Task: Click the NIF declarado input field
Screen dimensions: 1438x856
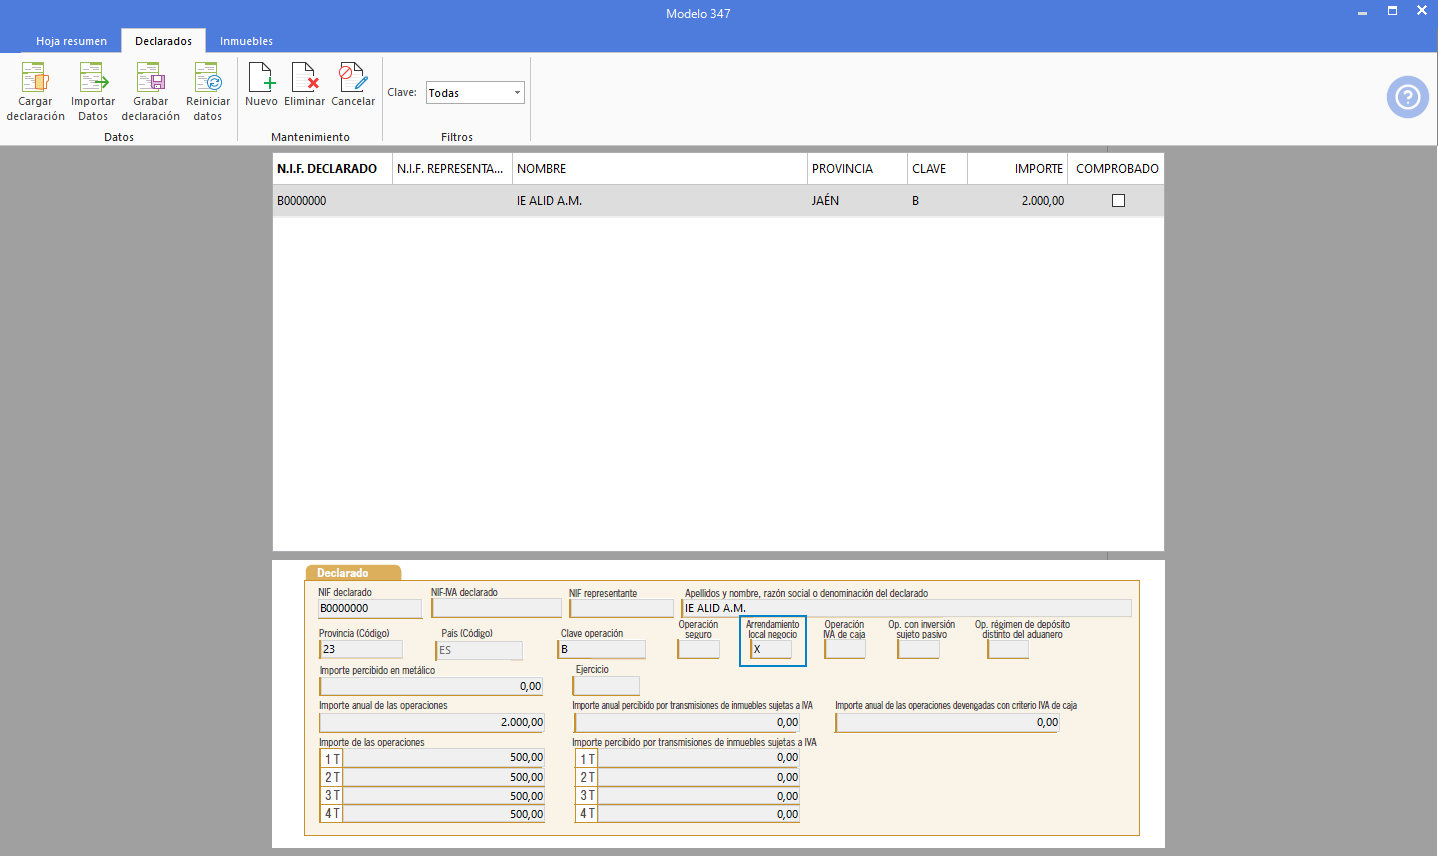Action: pyautogui.click(x=370, y=608)
